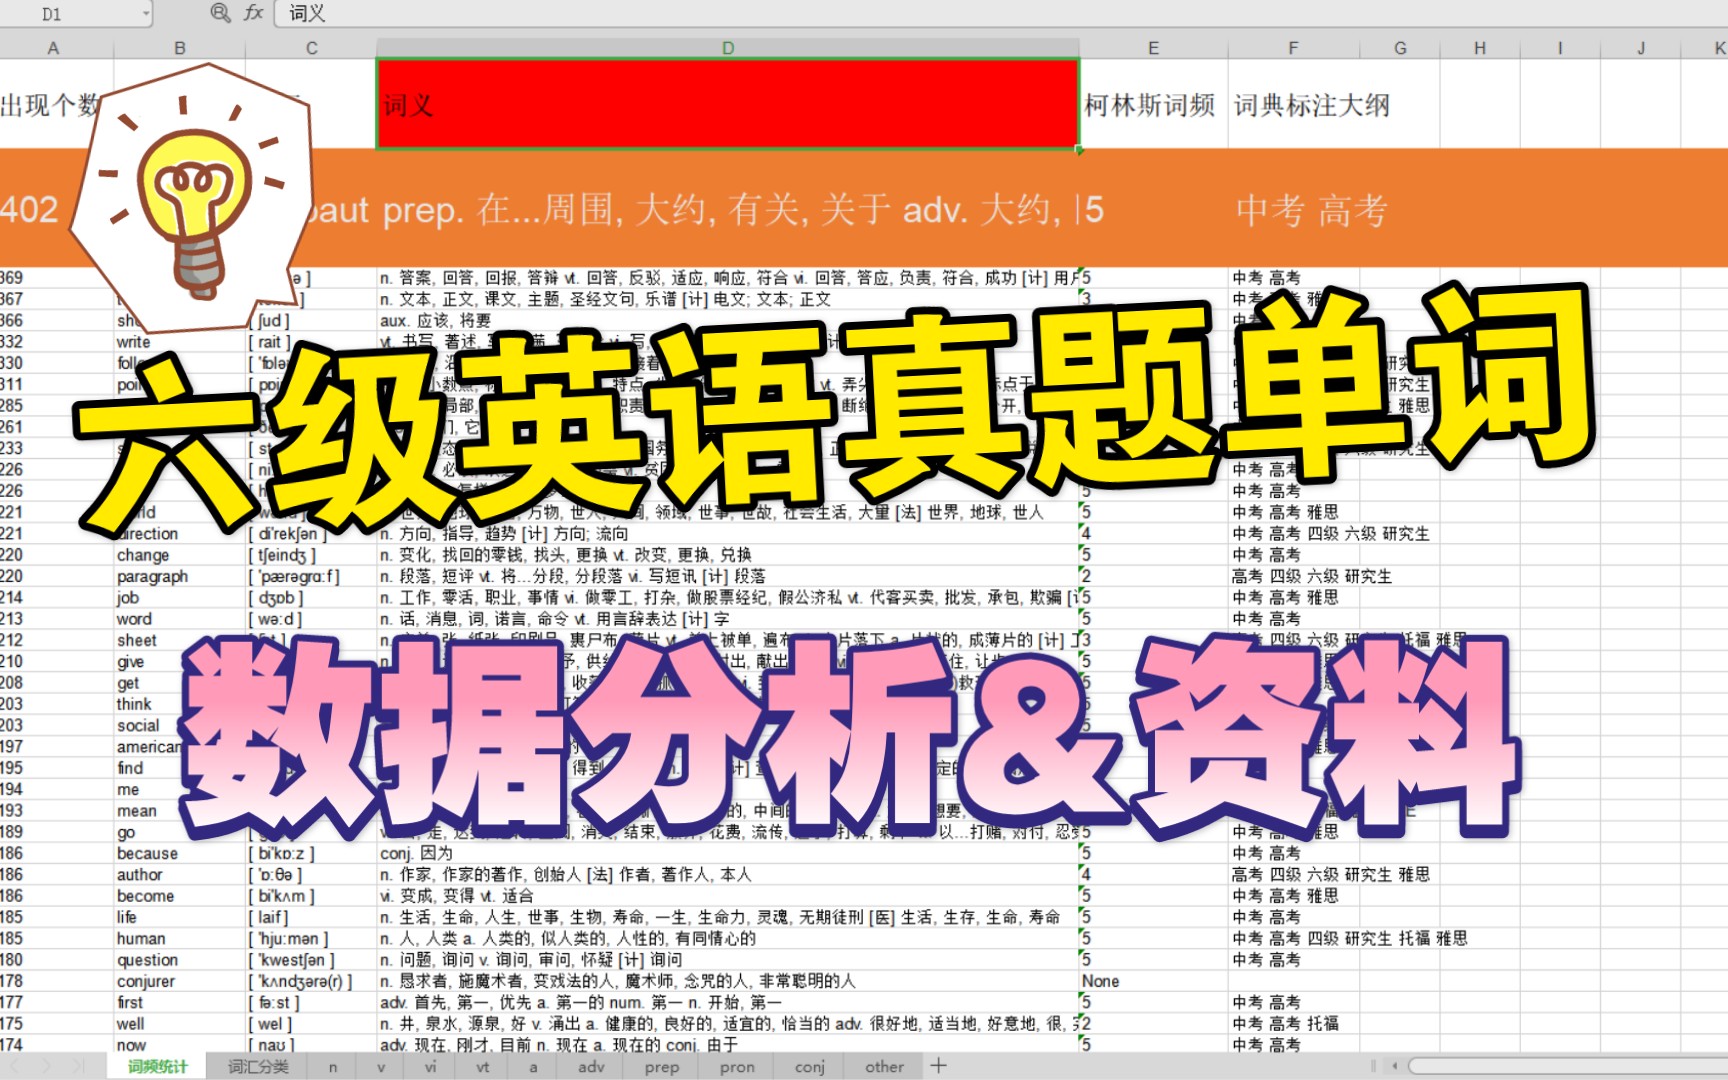Select the word cell 'first'
Viewport: 1728px width, 1080px height.
click(x=180, y=1002)
